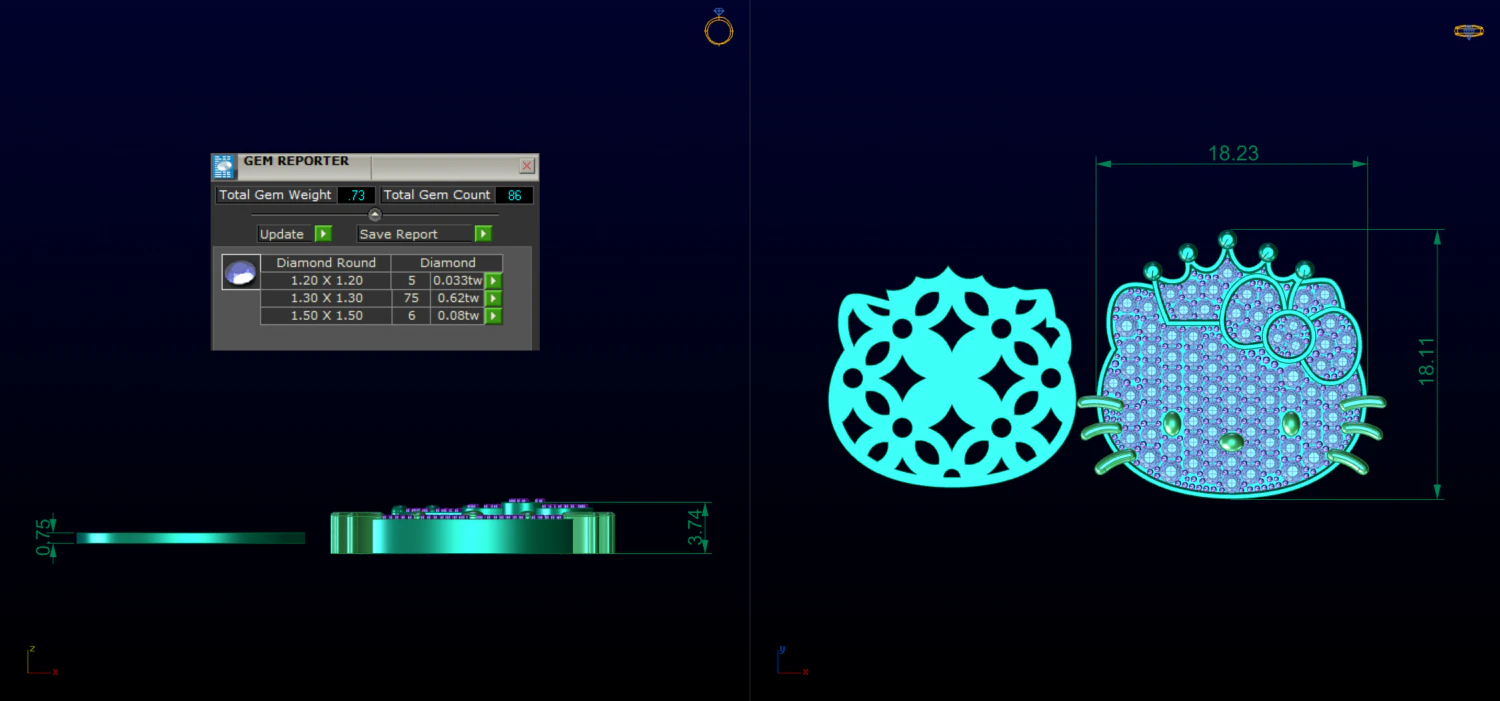Click the 18.11 height dimension label
This screenshot has height=701, width=1500.
pos(1427,360)
